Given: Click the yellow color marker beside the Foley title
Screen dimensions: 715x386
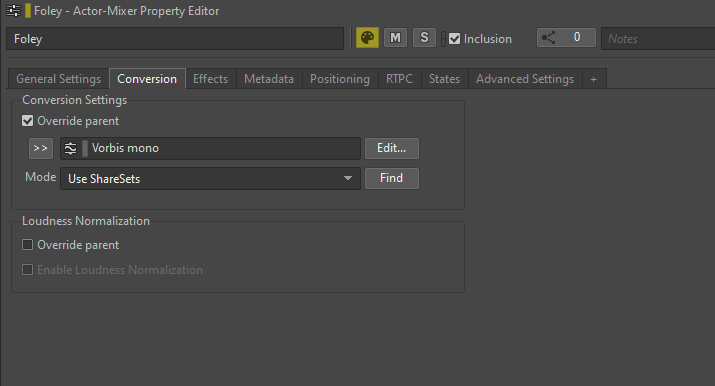Looking at the screenshot, I should [x=28, y=10].
